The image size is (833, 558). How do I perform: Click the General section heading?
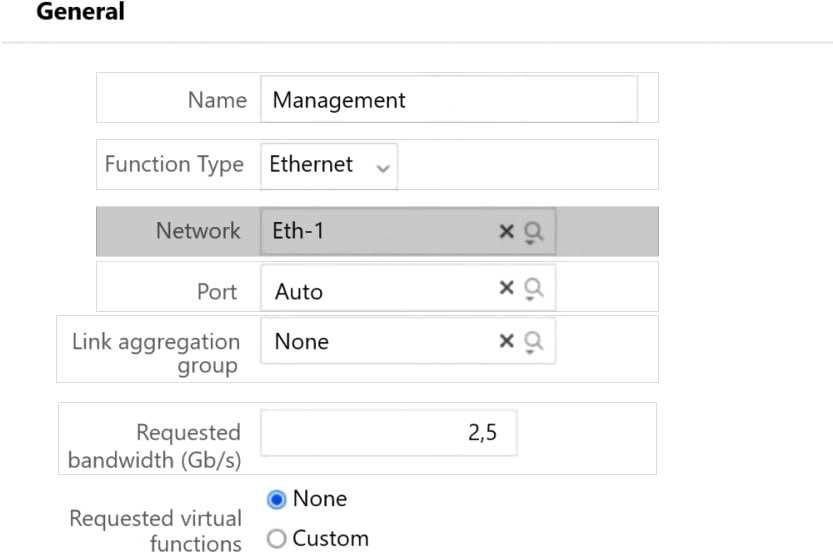(x=81, y=11)
